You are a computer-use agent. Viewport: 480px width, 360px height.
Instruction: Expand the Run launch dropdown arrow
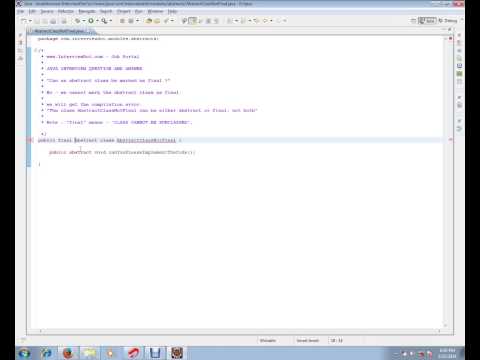coord(97,21)
